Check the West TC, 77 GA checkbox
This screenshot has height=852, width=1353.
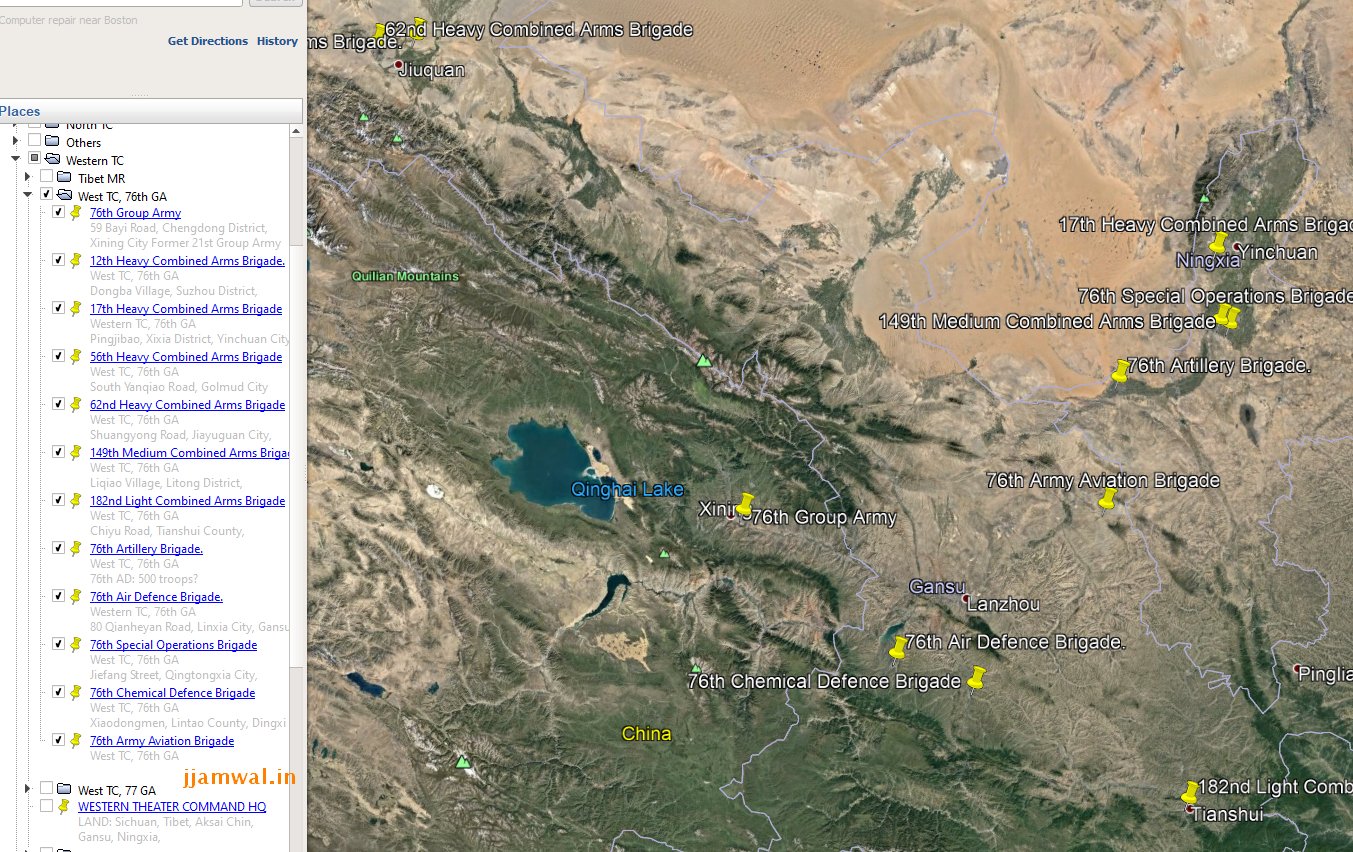[46, 788]
